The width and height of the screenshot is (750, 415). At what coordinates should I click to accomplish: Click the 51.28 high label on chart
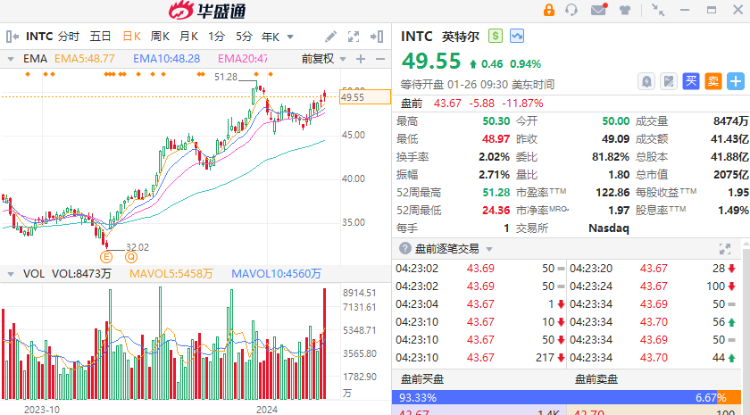[226, 77]
